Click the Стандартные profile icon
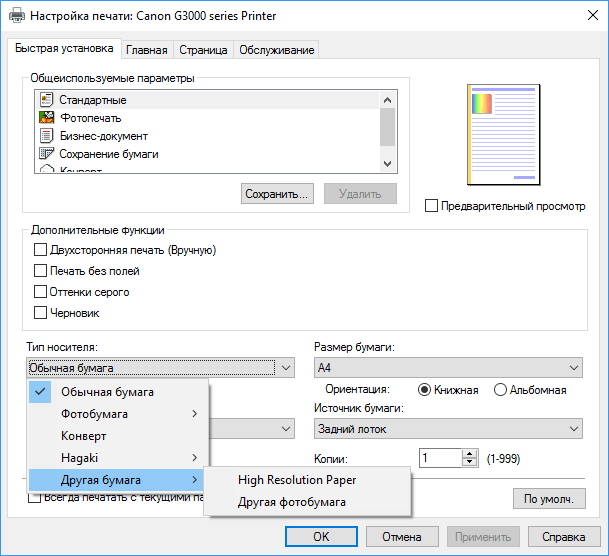The image size is (609, 556). pos(46,100)
